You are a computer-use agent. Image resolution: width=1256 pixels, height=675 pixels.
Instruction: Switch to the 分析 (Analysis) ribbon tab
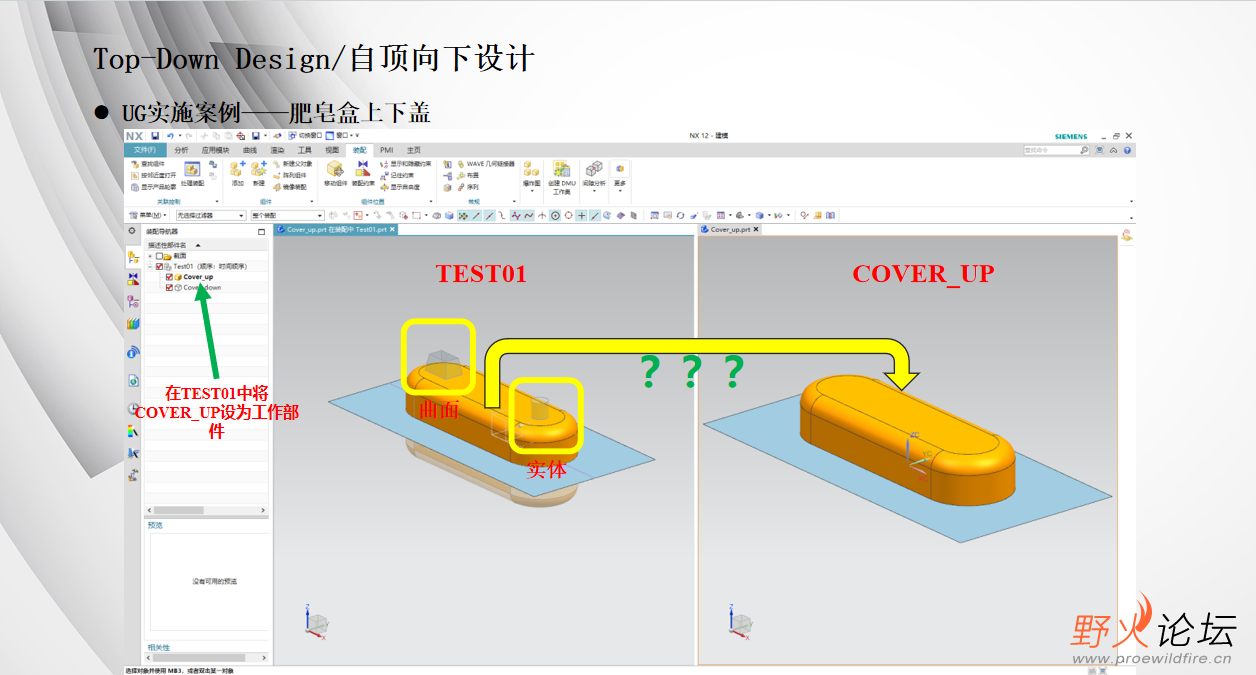tap(181, 149)
